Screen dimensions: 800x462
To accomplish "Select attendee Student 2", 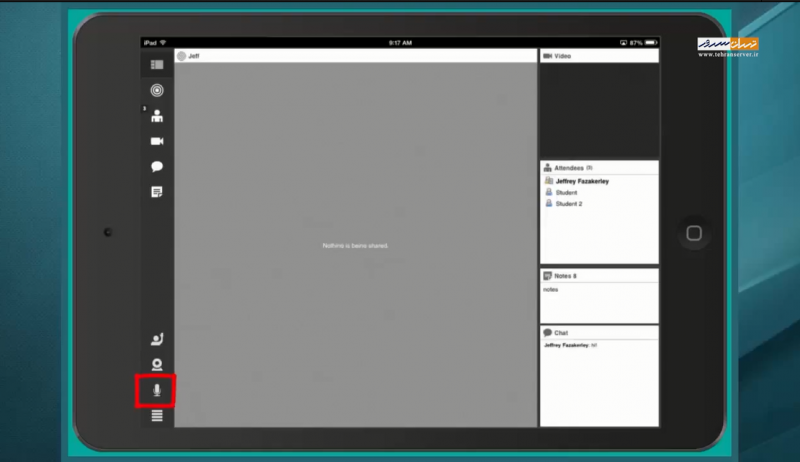I will tap(568, 203).
